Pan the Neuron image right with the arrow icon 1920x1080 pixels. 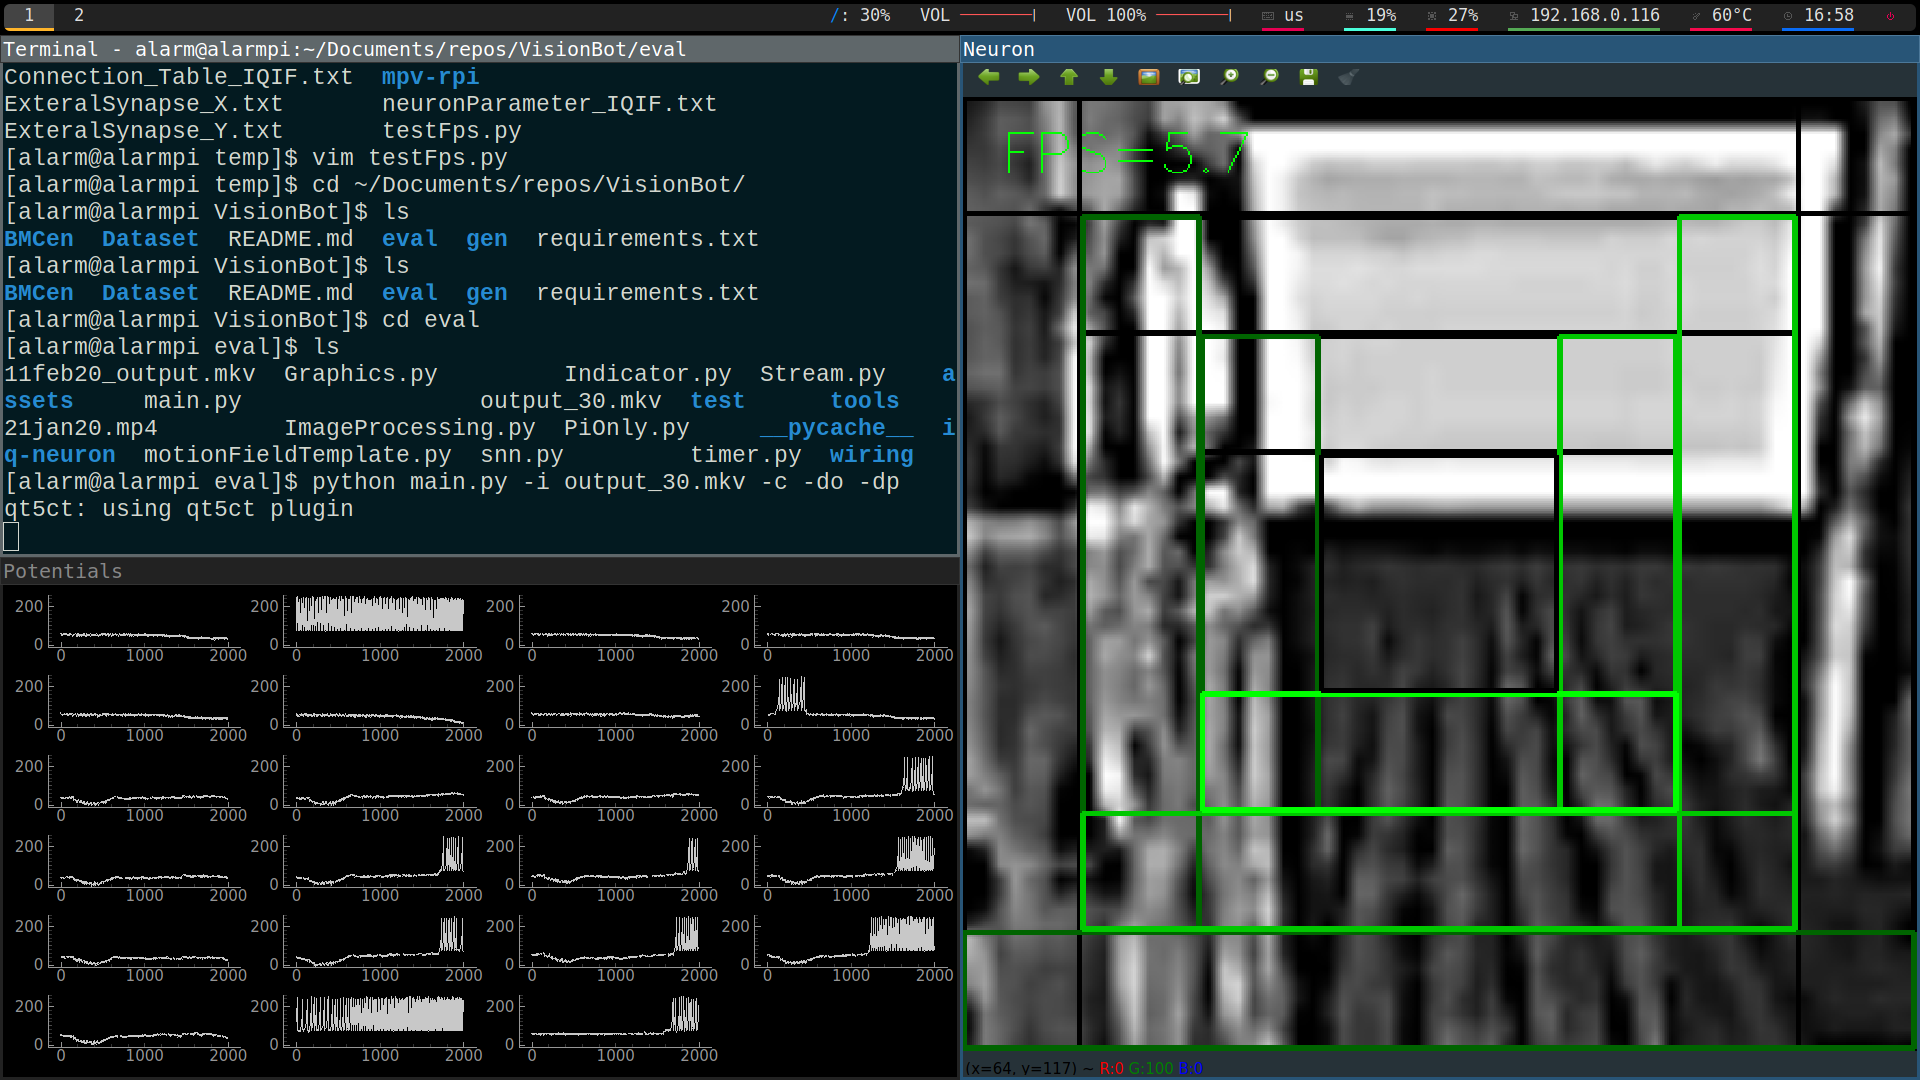(1029, 77)
